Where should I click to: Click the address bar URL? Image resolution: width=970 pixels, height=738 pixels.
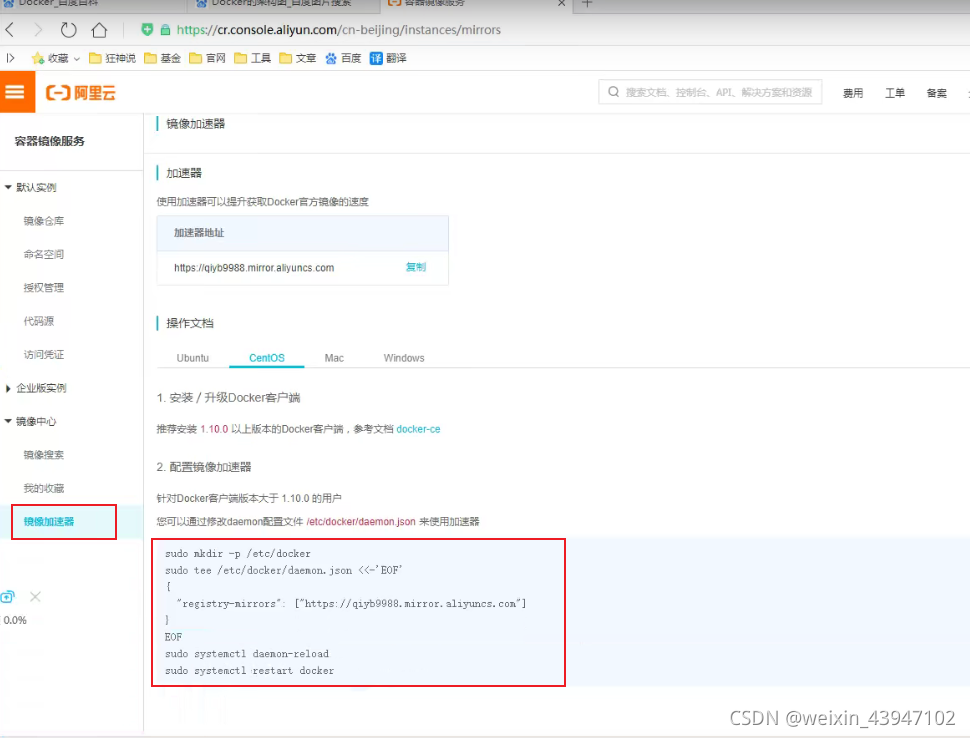click(x=338, y=30)
